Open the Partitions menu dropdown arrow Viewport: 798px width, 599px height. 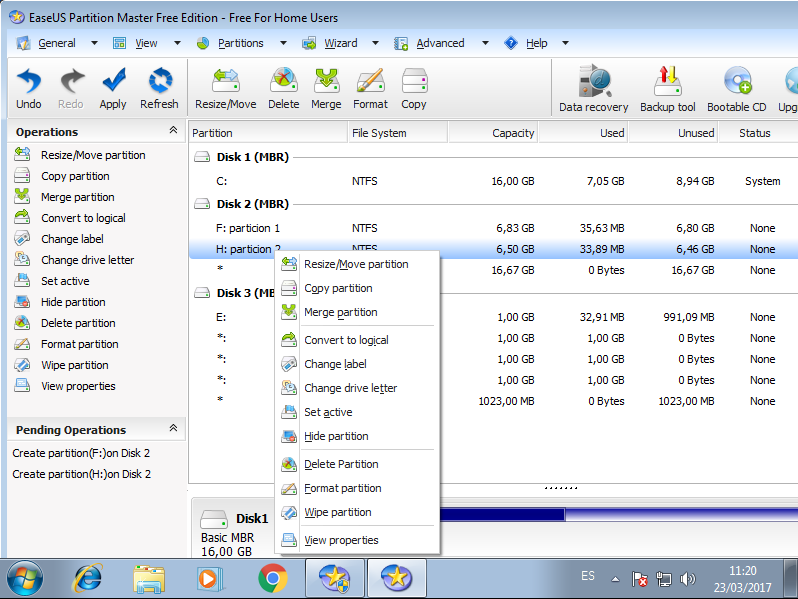point(283,43)
